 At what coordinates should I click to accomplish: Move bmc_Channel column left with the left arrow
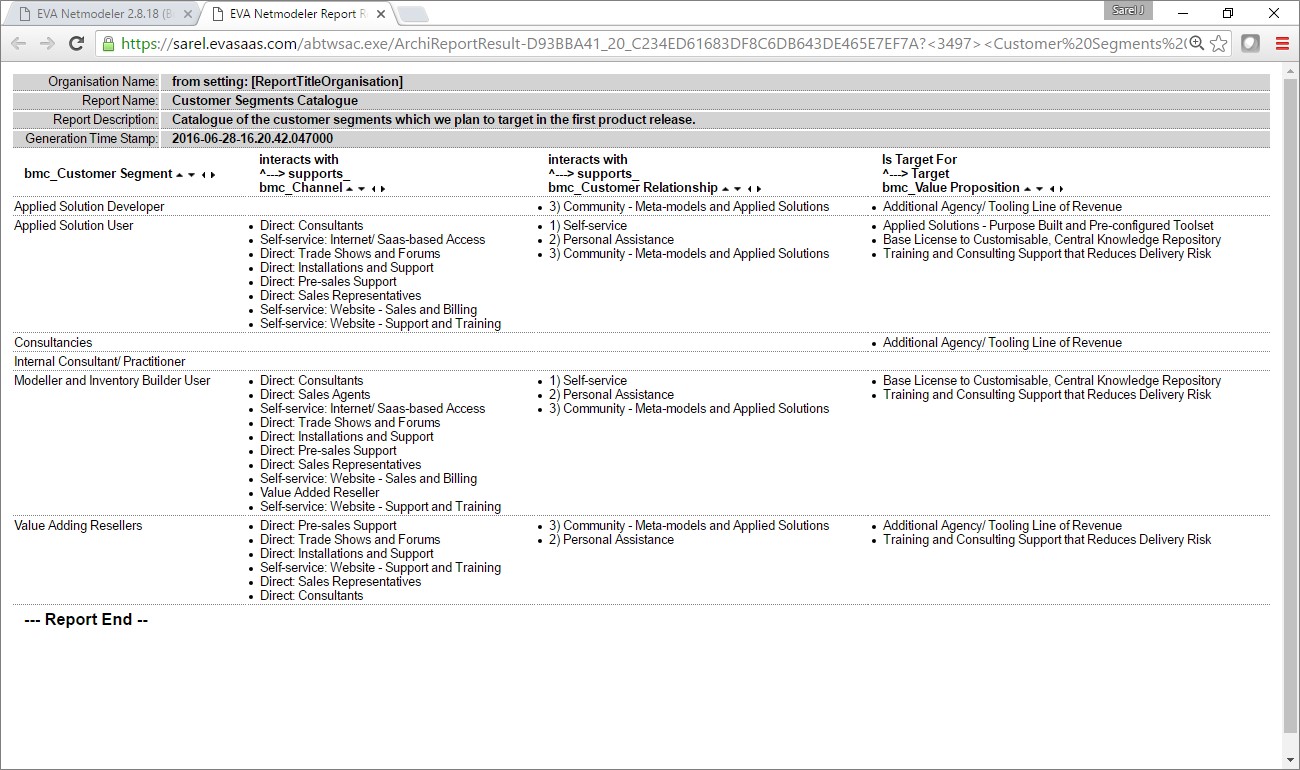tap(373, 189)
